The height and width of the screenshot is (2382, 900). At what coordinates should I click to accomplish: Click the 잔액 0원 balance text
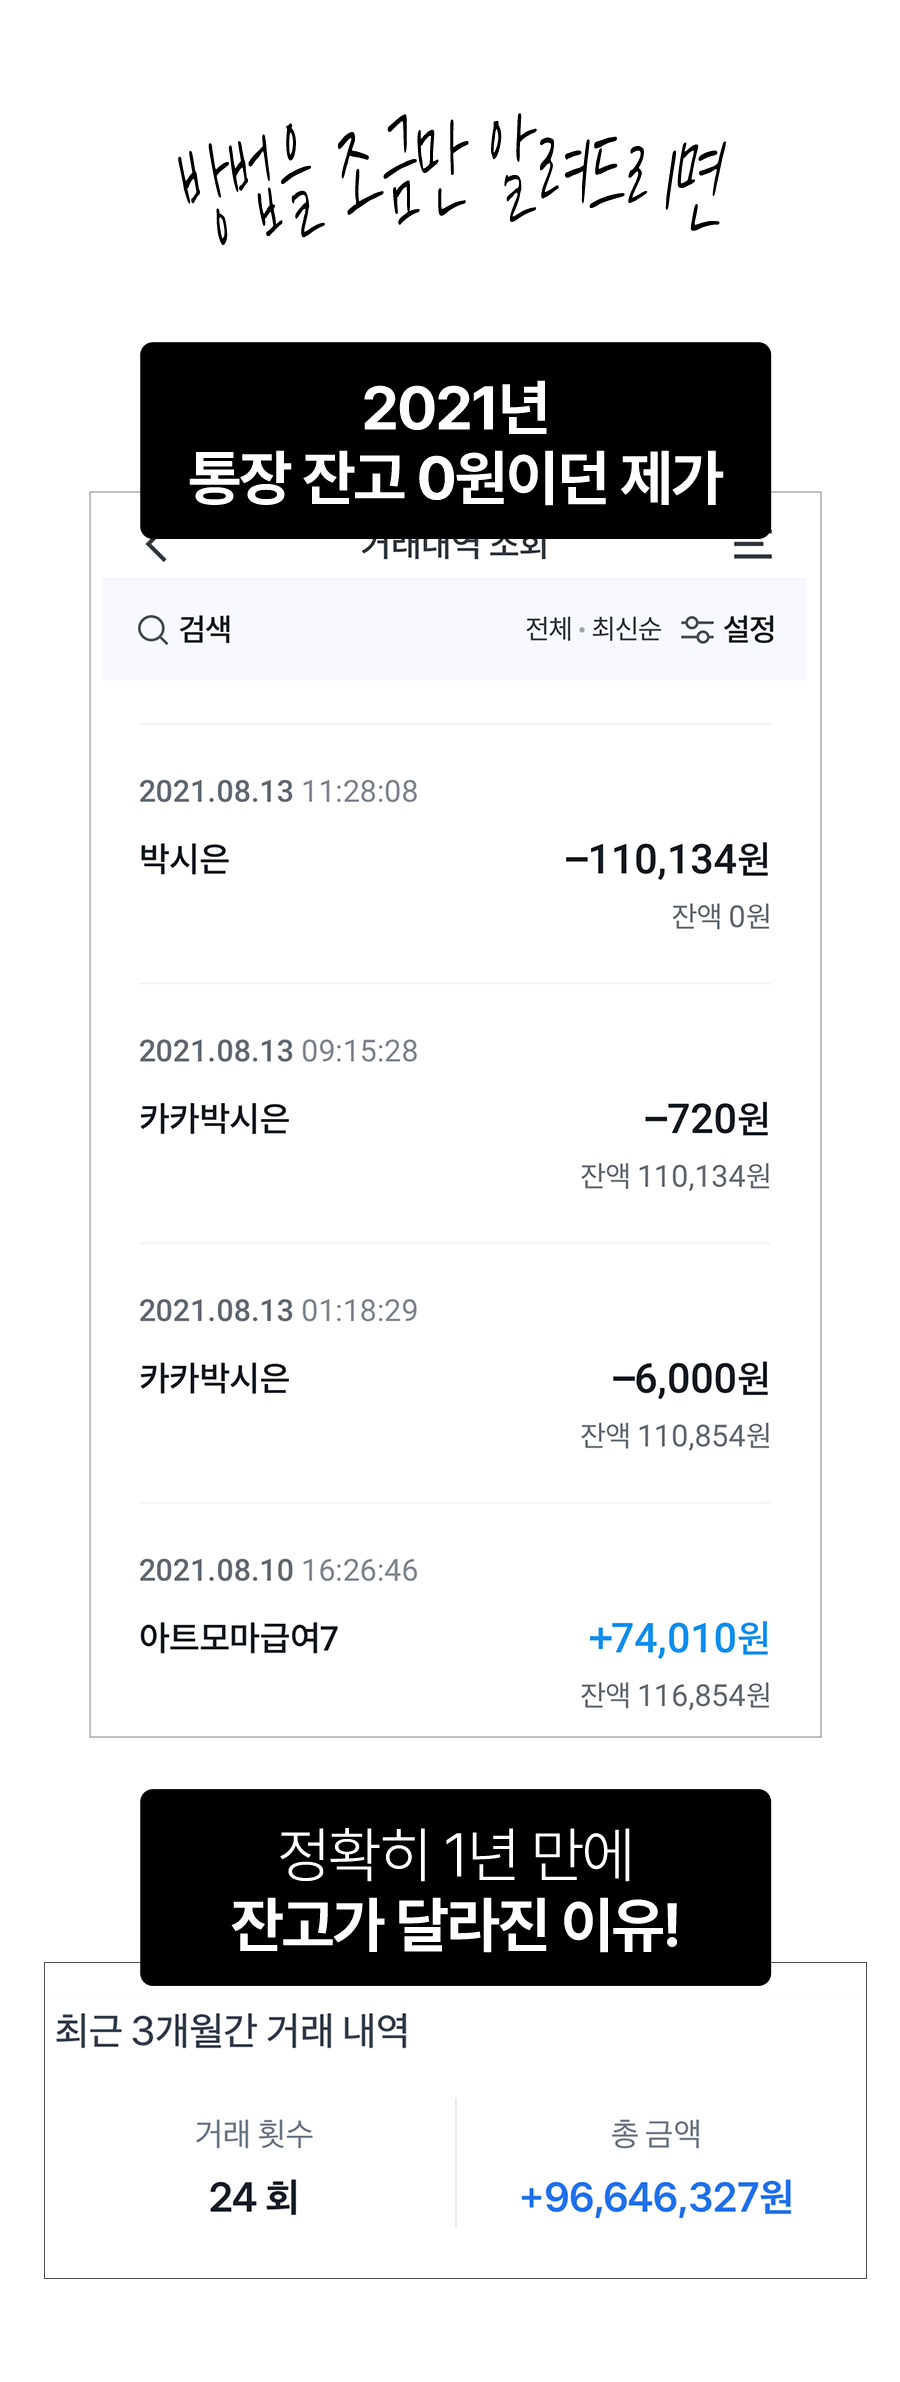point(721,916)
